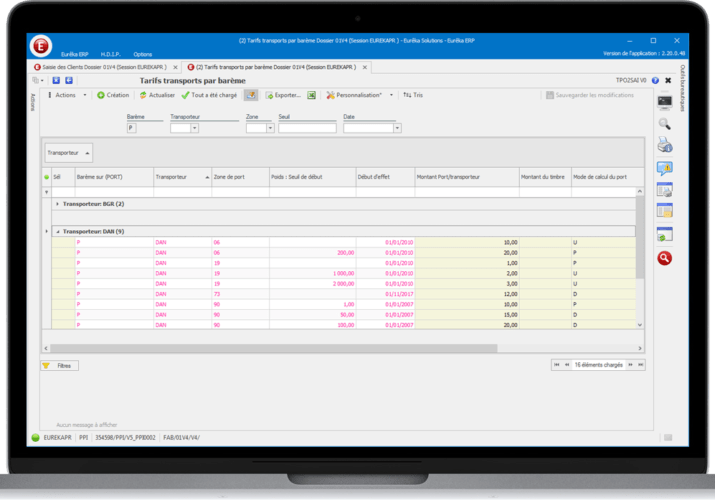This screenshot has height=500, width=715.
Task: Open the monitor console icon in sidebar
Action: (x=664, y=101)
